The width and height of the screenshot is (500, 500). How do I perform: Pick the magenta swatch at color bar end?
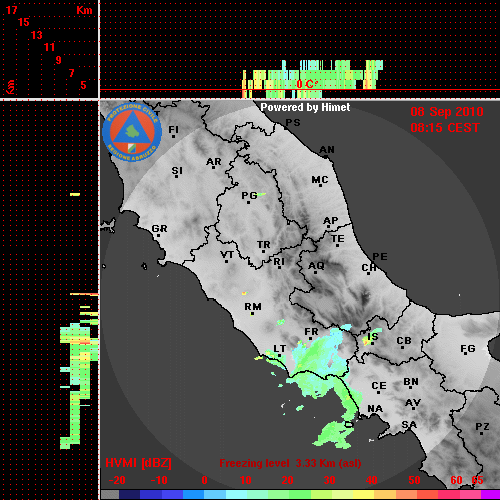click(490, 495)
